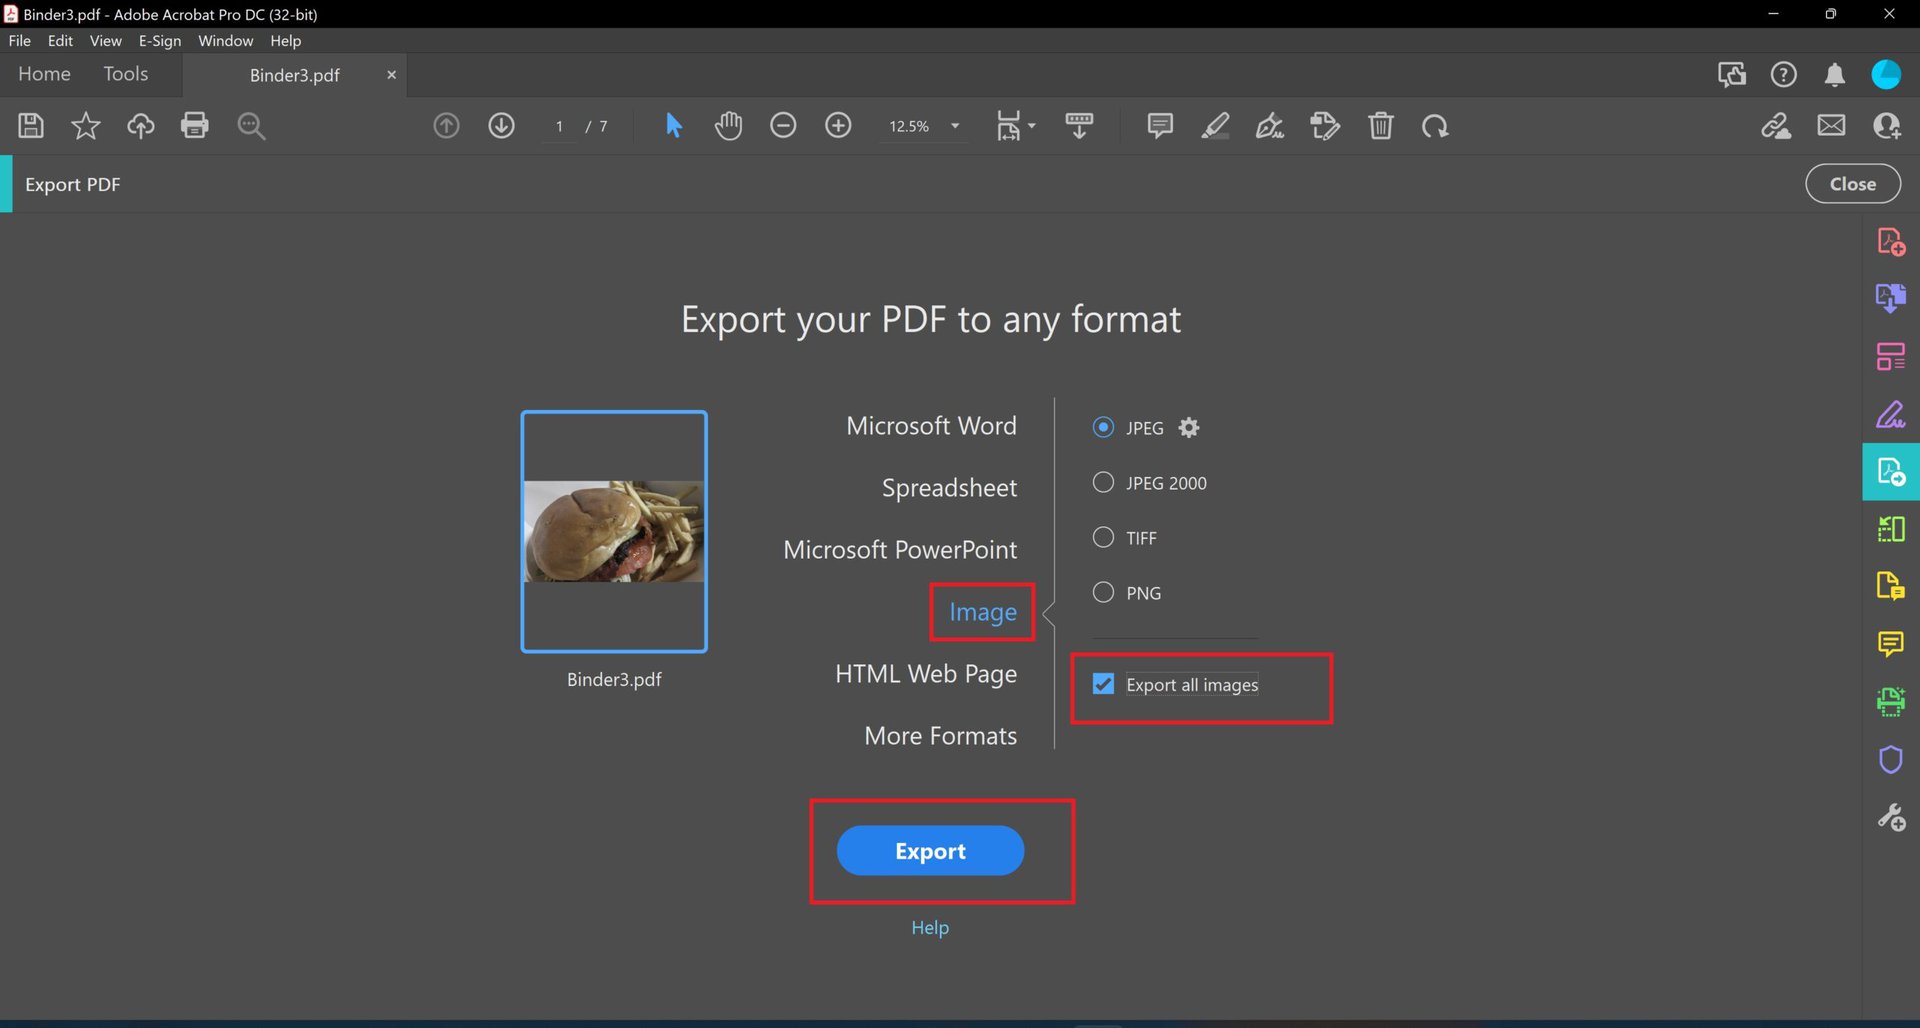Choose the PNG radio button
This screenshot has height=1028, width=1920.
pos(1103,593)
